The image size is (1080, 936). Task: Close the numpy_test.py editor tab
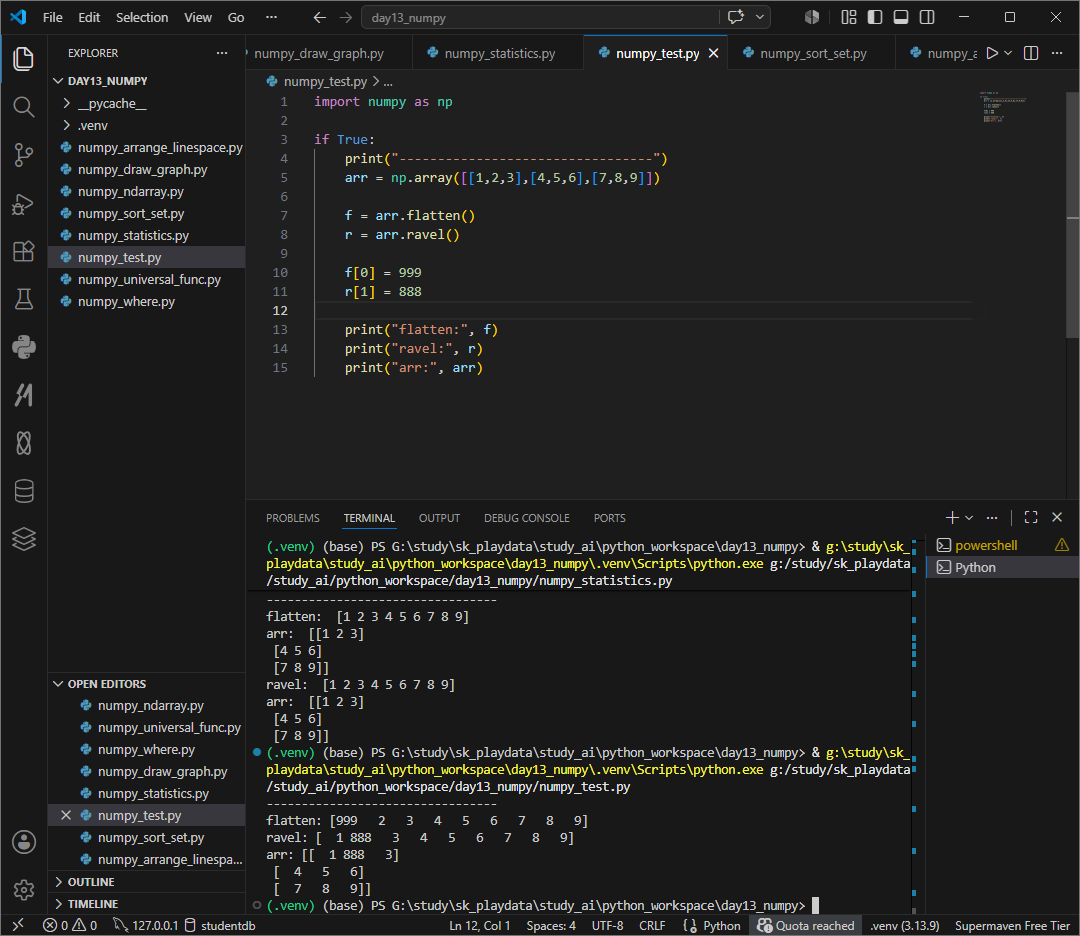pyautogui.click(x=714, y=53)
